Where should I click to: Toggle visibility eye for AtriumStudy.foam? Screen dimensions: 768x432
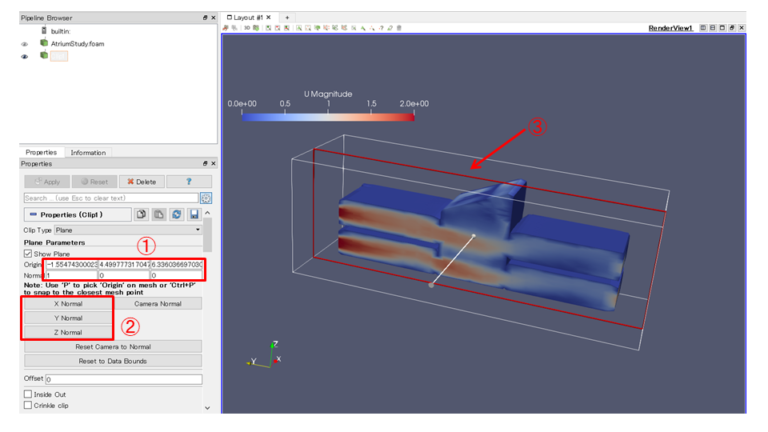(x=25, y=44)
